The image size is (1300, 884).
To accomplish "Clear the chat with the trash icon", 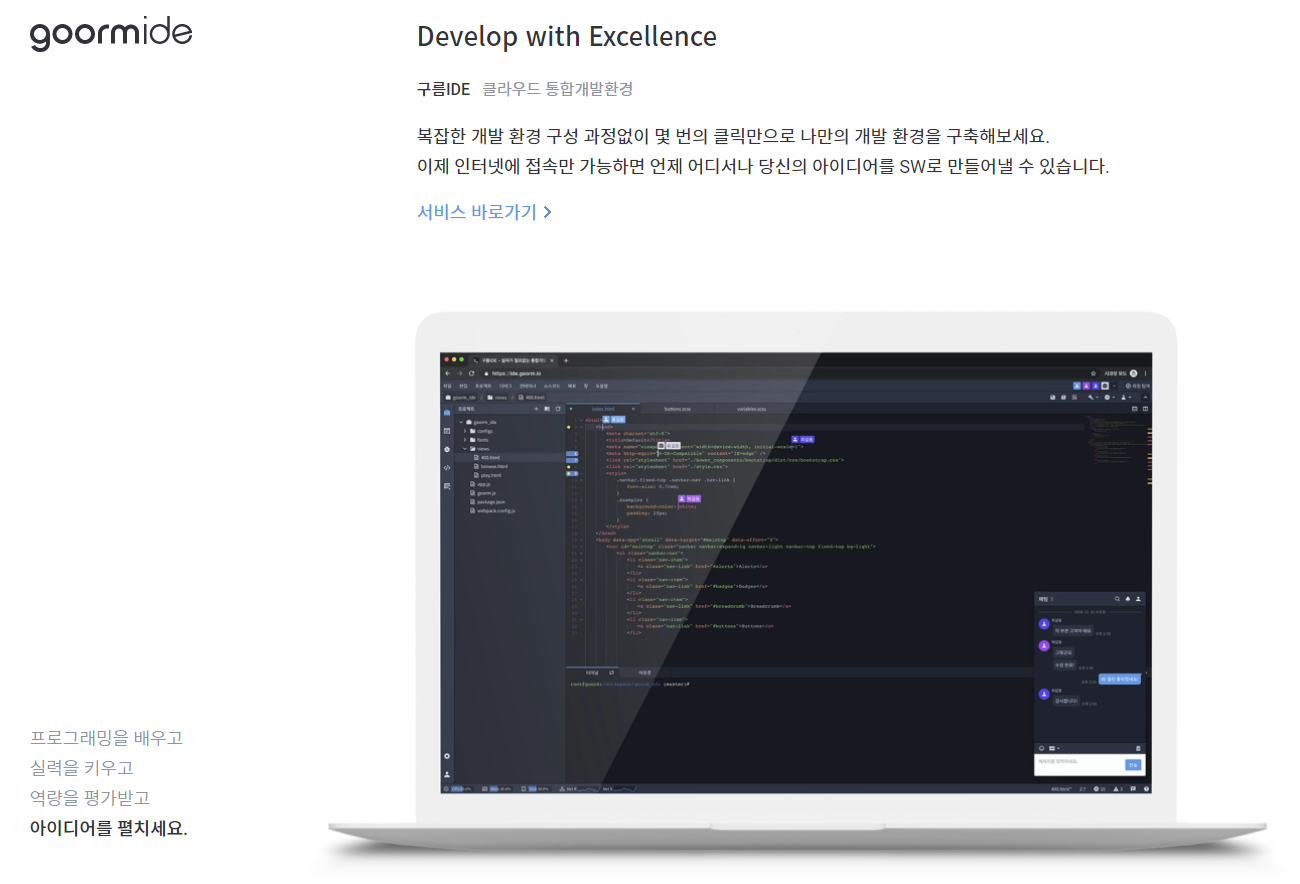I will point(1138,748).
